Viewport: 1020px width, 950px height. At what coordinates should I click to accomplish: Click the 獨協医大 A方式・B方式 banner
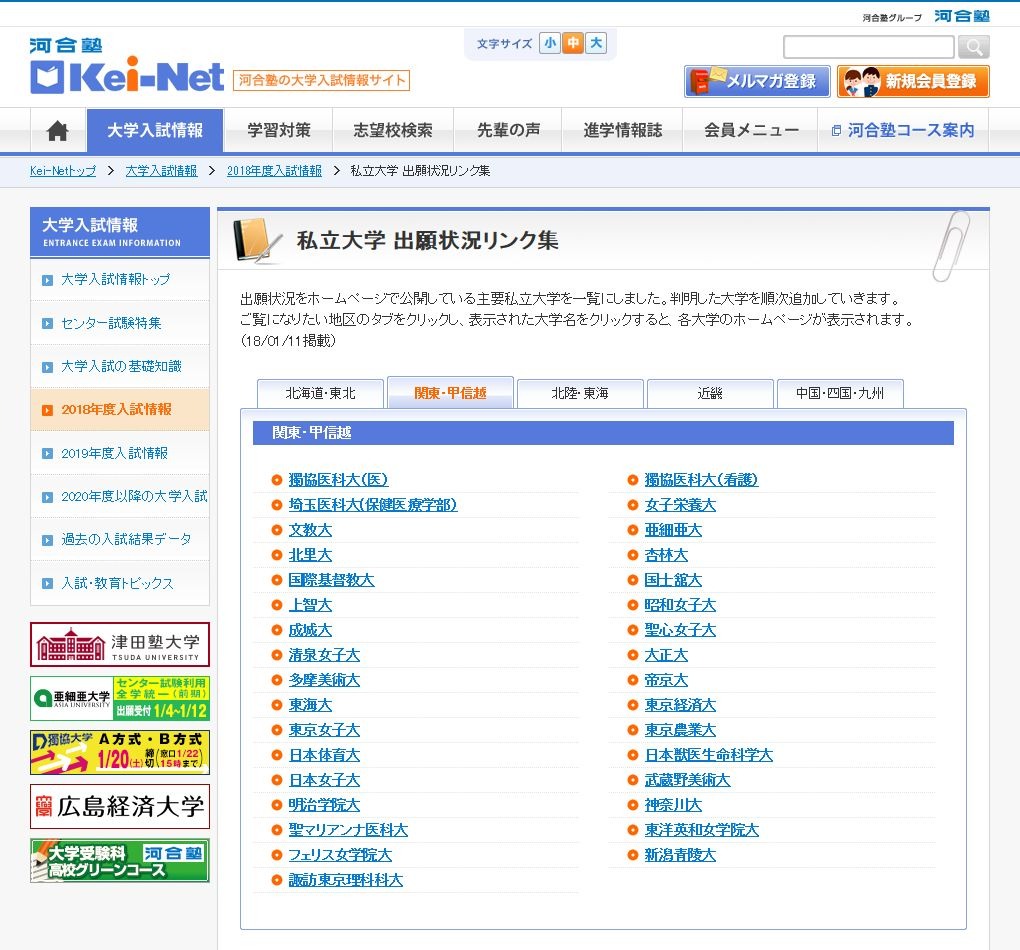119,753
